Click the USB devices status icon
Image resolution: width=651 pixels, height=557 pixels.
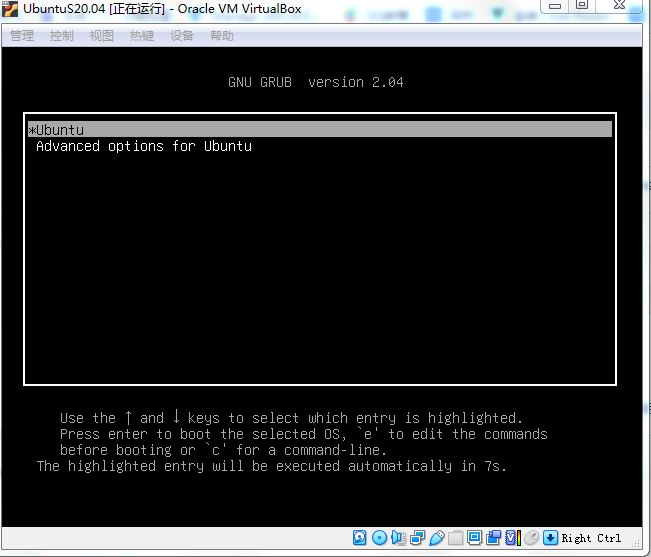pyautogui.click(x=436, y=538)
